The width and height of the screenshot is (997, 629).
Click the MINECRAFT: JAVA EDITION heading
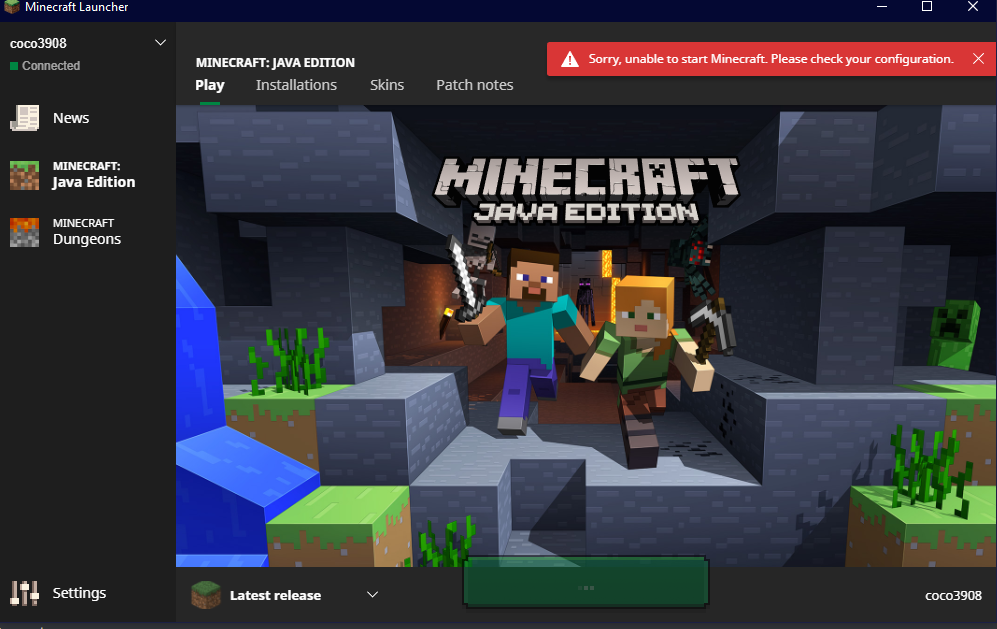275,62
